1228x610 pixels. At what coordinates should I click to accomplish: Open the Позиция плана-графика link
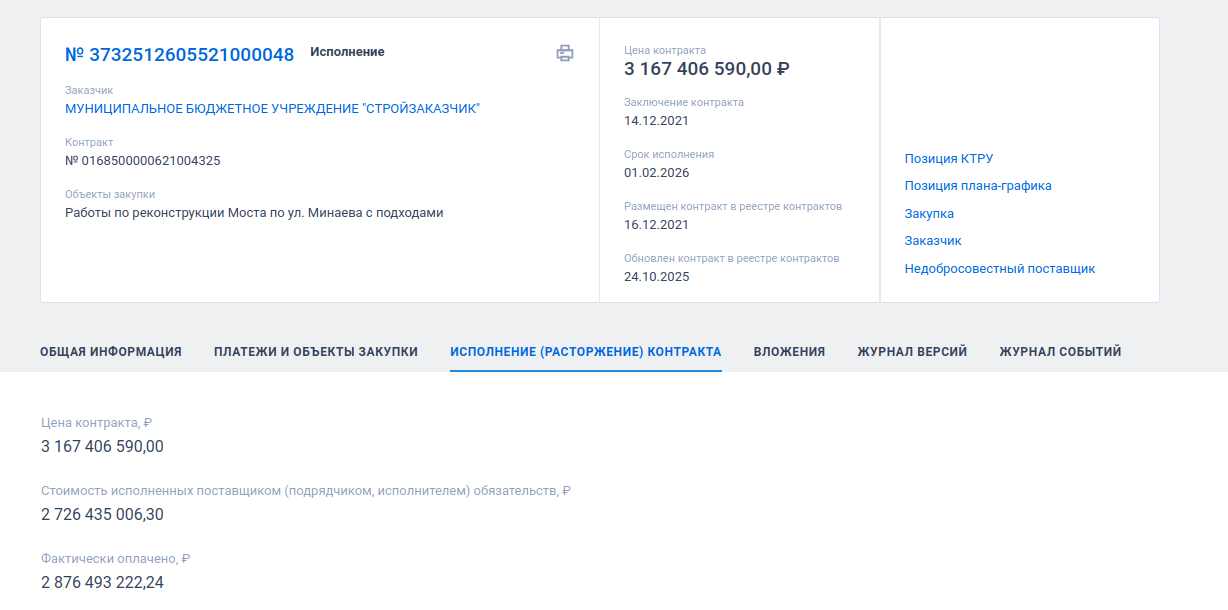tap(977, 185)
